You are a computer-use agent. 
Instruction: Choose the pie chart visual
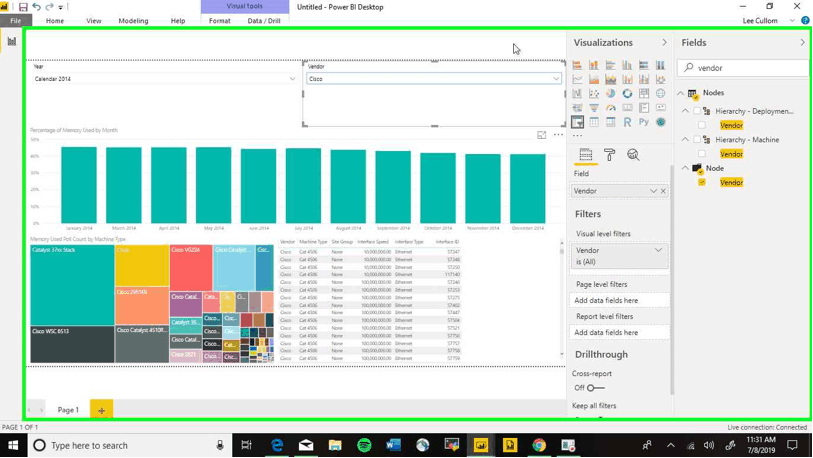(611, 94)
